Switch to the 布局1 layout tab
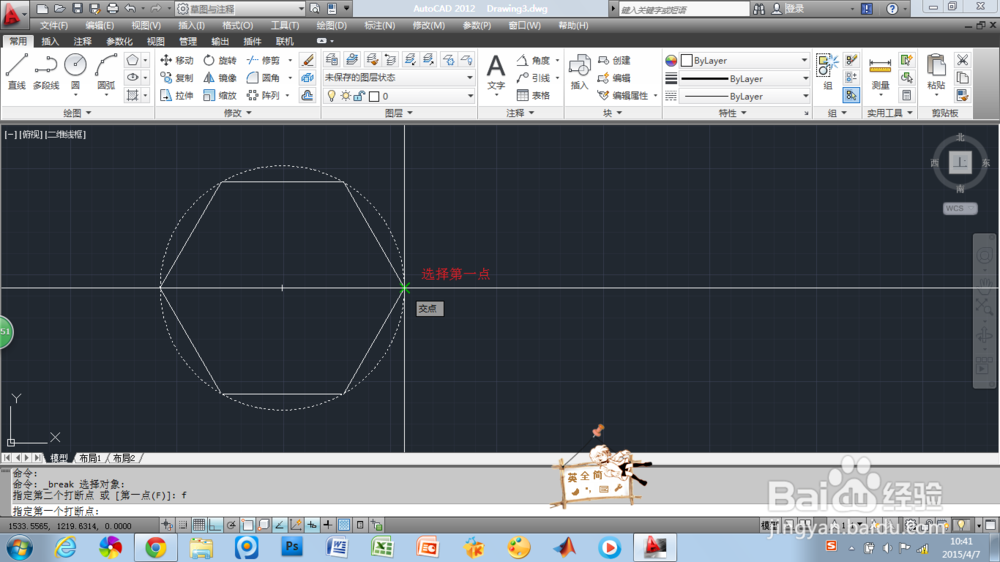The image size is (1000, 562). pyautogui.click(x=90, y=458)
